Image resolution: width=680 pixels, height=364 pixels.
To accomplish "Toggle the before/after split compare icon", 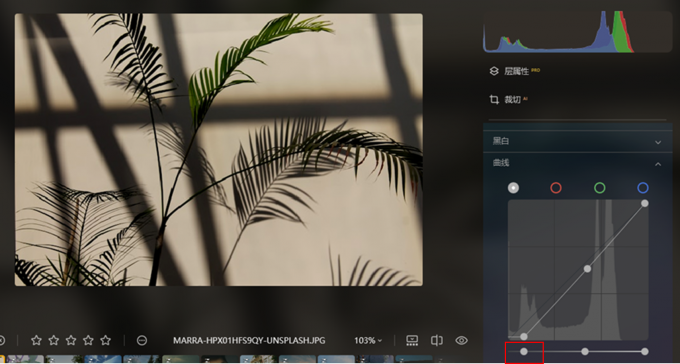I will tap(437, 341).
